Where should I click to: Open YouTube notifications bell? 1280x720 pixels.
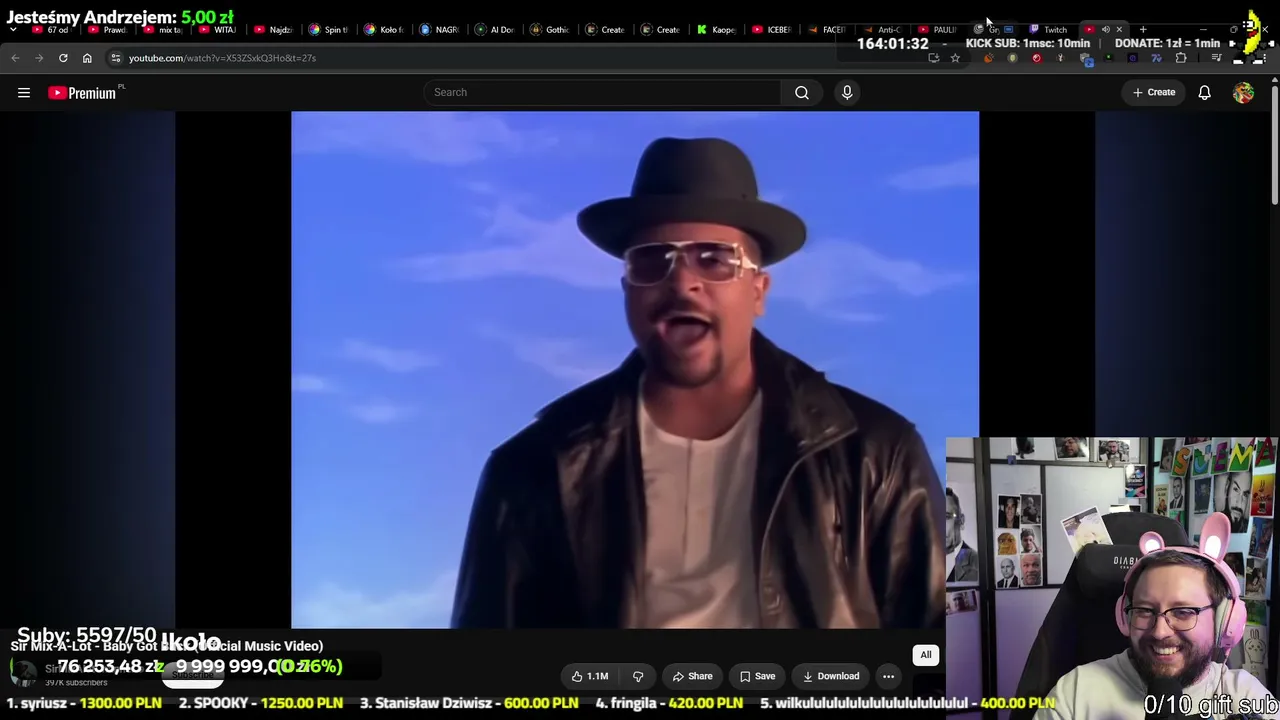(1205, 93)
